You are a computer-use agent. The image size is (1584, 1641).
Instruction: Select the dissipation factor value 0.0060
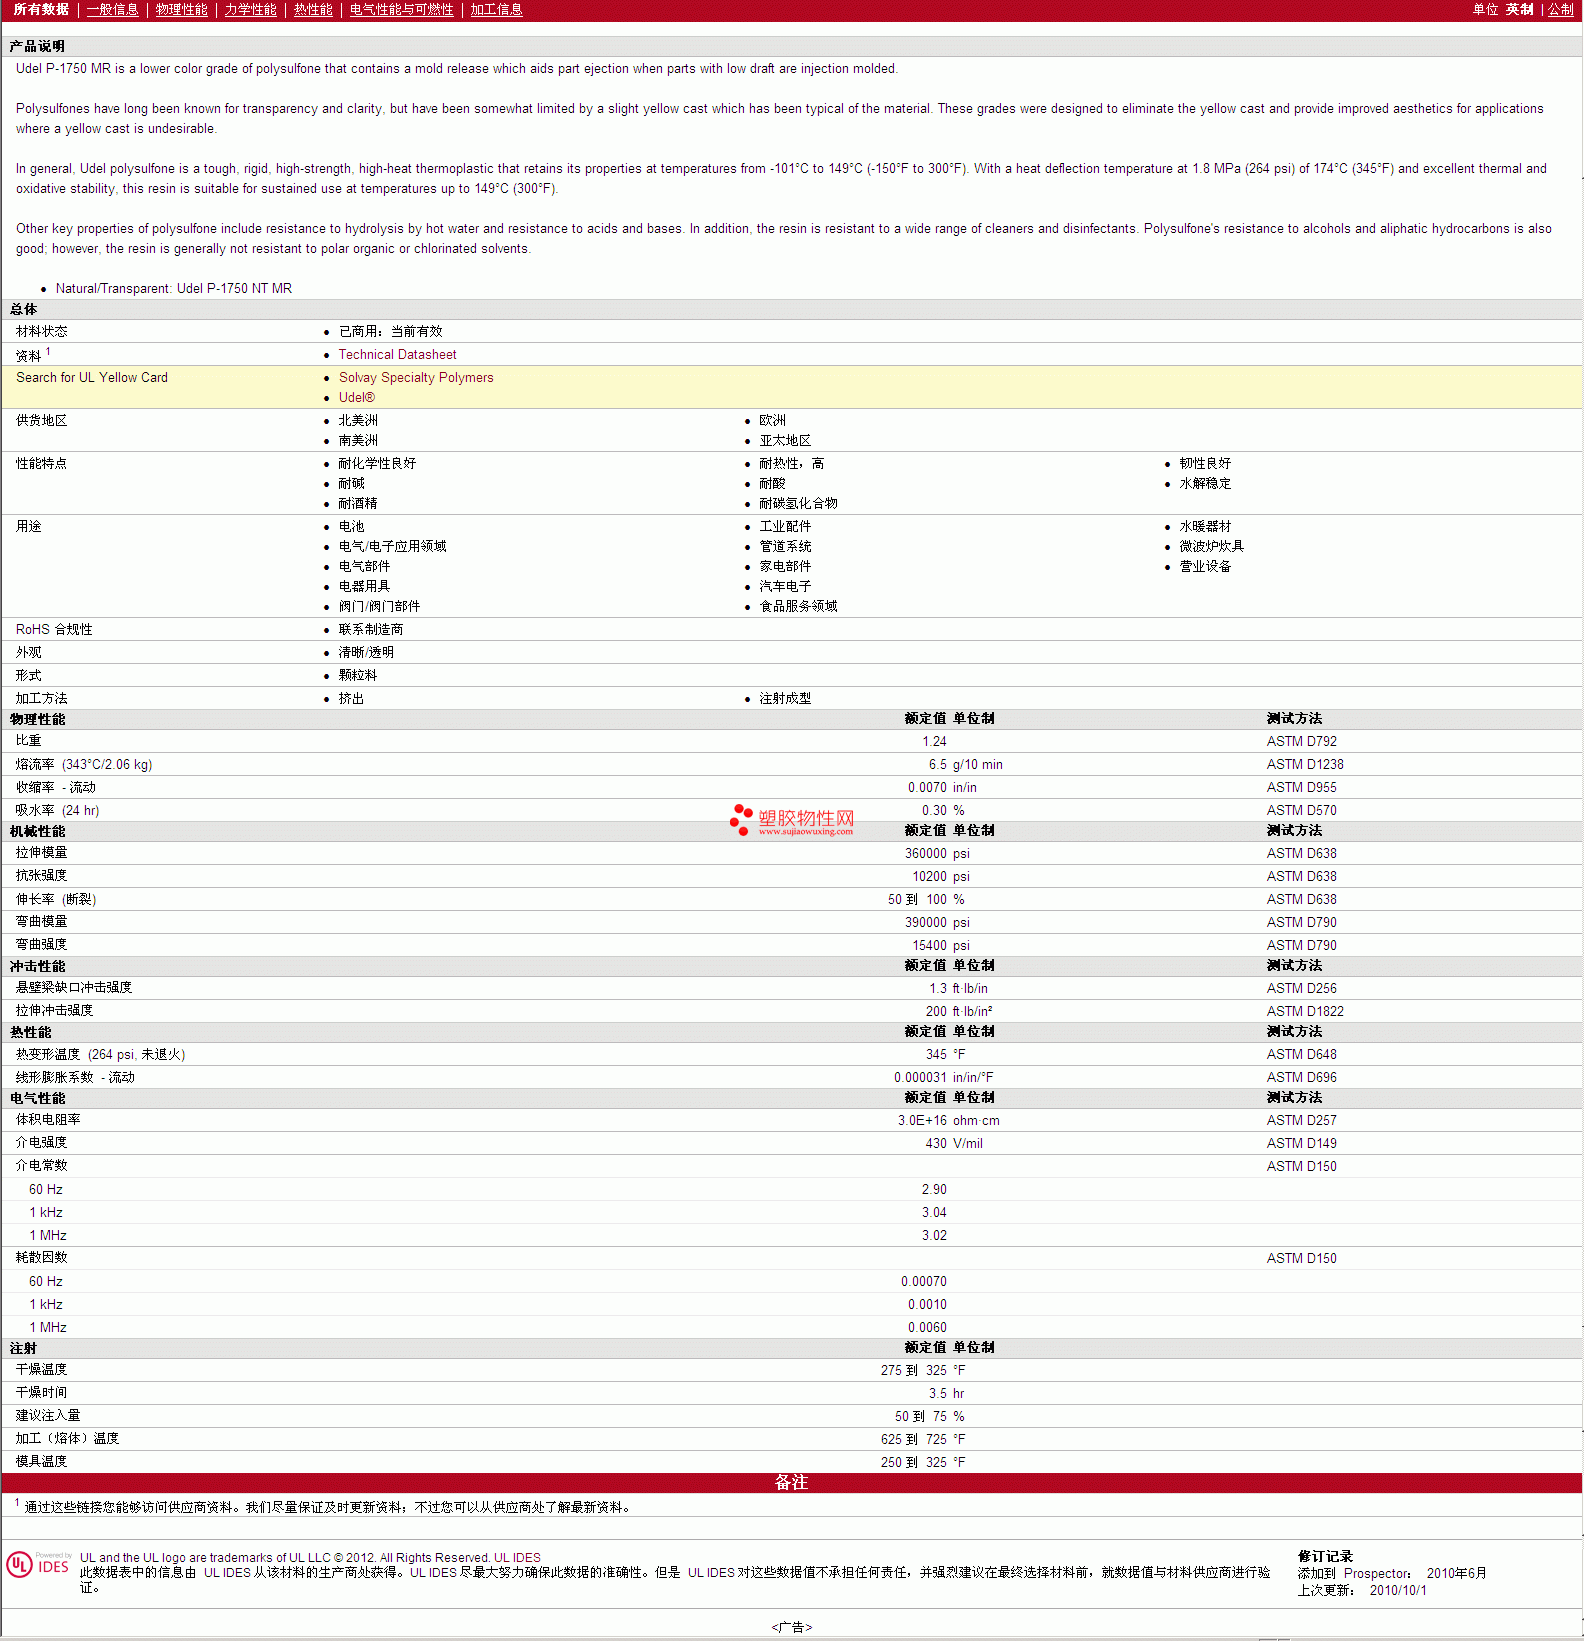pos(927,1328)
